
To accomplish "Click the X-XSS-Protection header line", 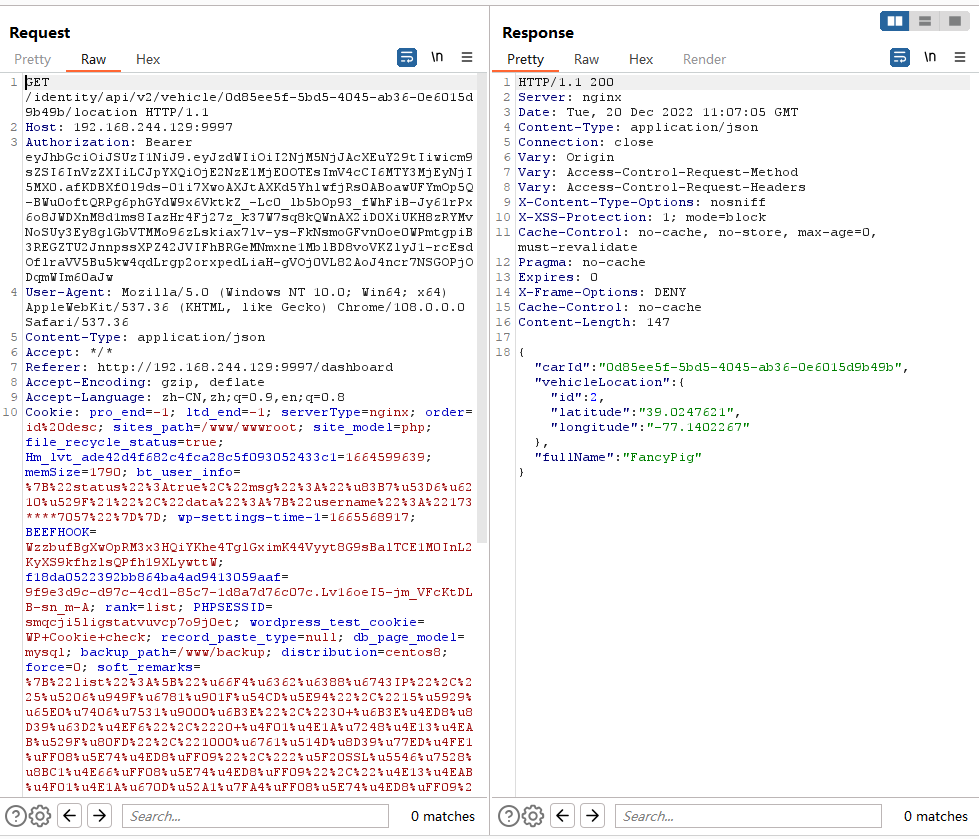I will coord(642,217).
